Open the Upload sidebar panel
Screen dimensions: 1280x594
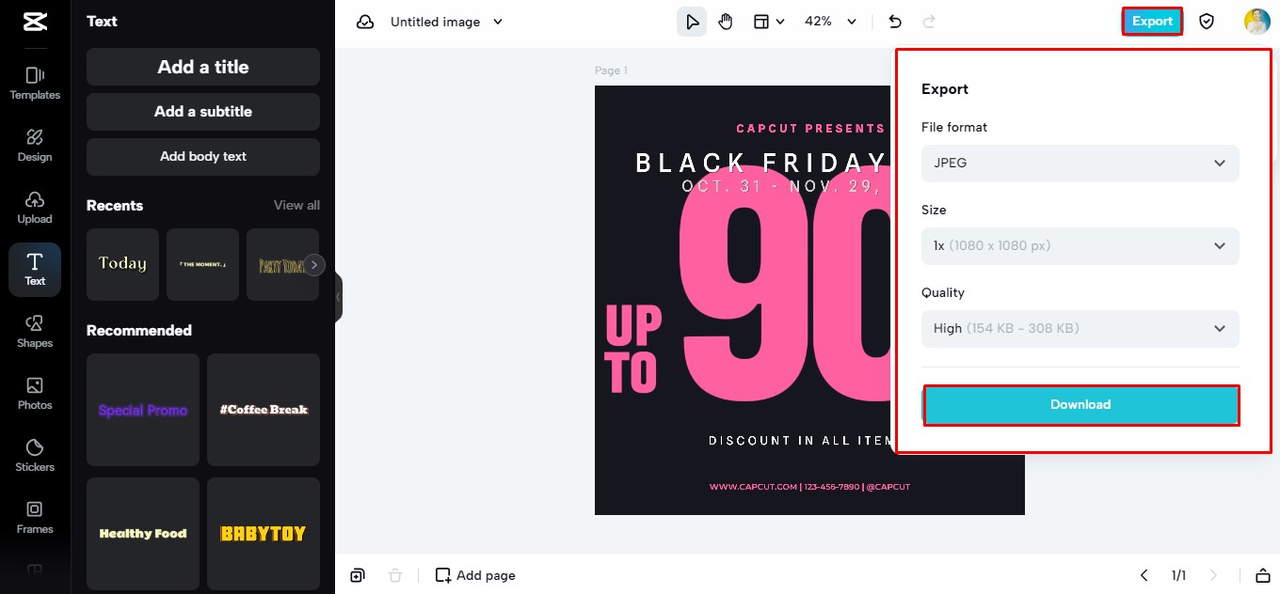coord(35,207)
